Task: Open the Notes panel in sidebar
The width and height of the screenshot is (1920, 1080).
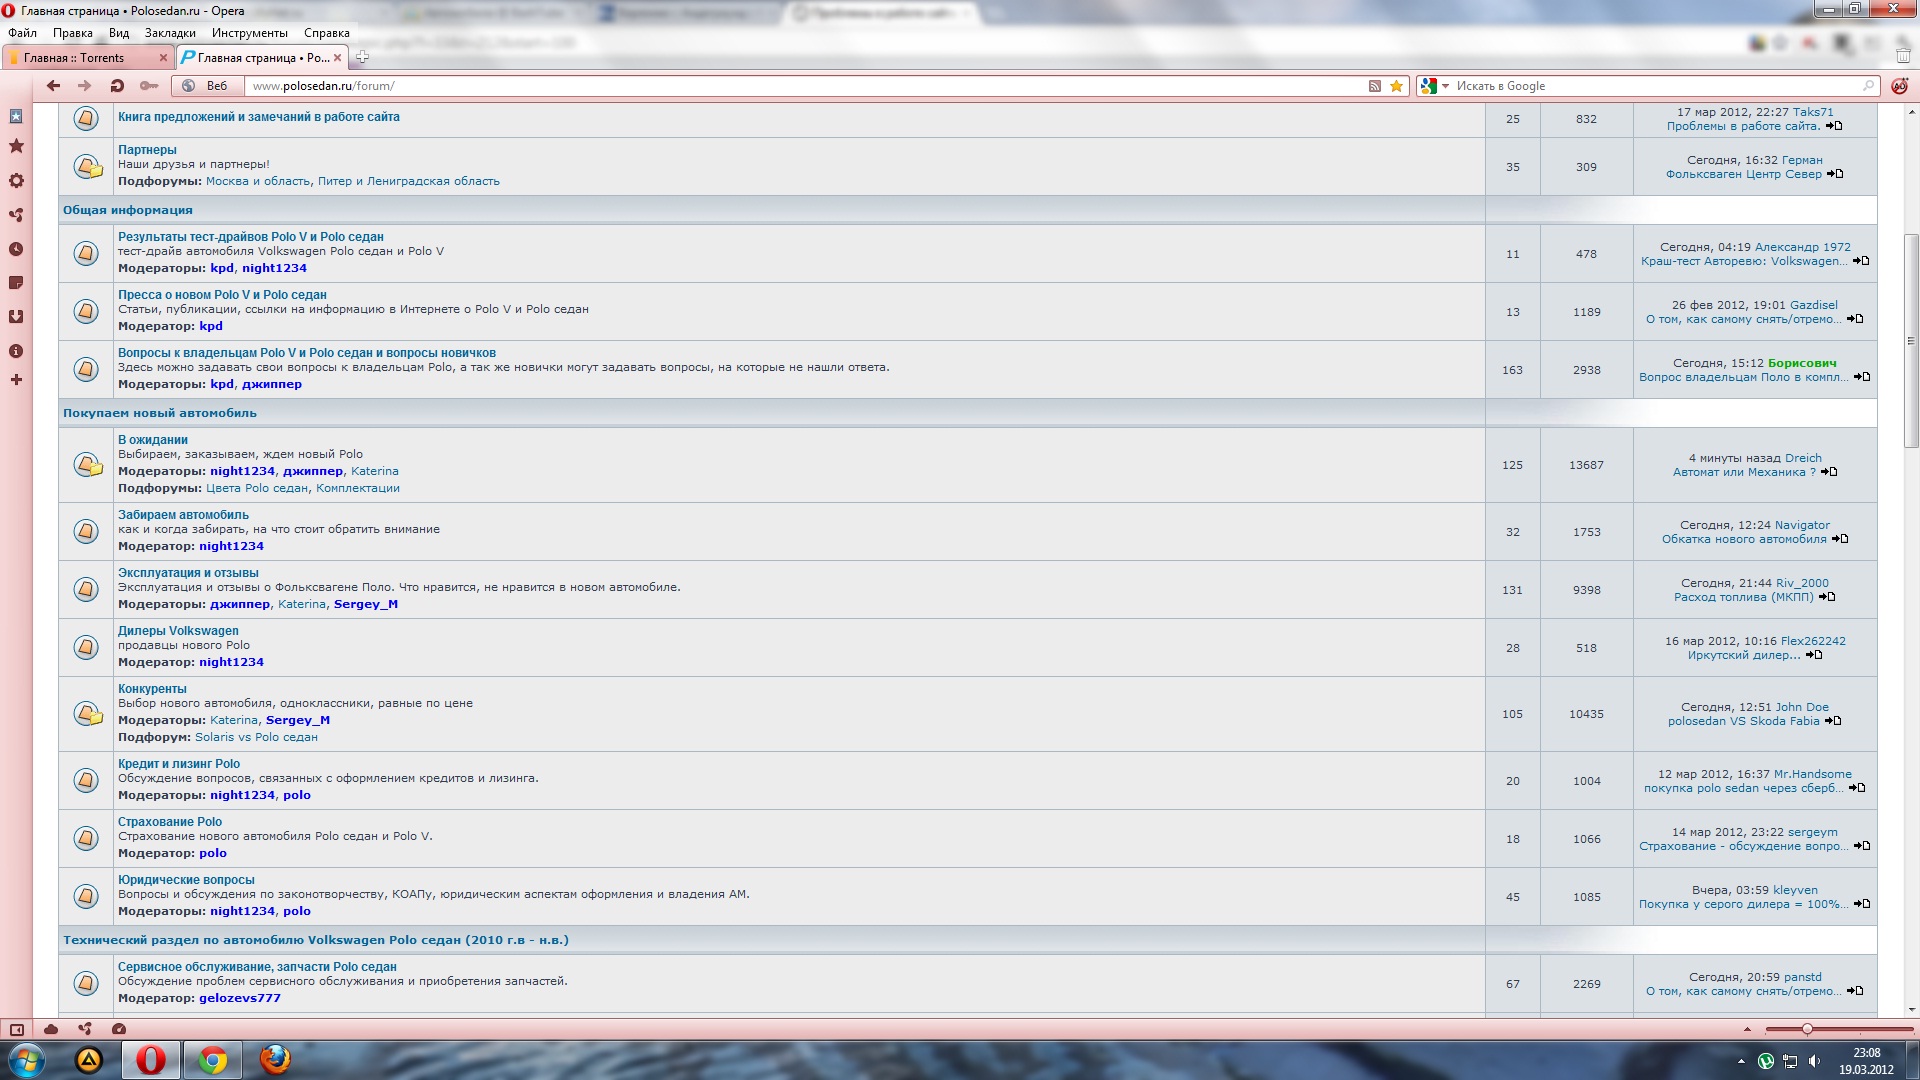Action: click(x=16, y=283)
